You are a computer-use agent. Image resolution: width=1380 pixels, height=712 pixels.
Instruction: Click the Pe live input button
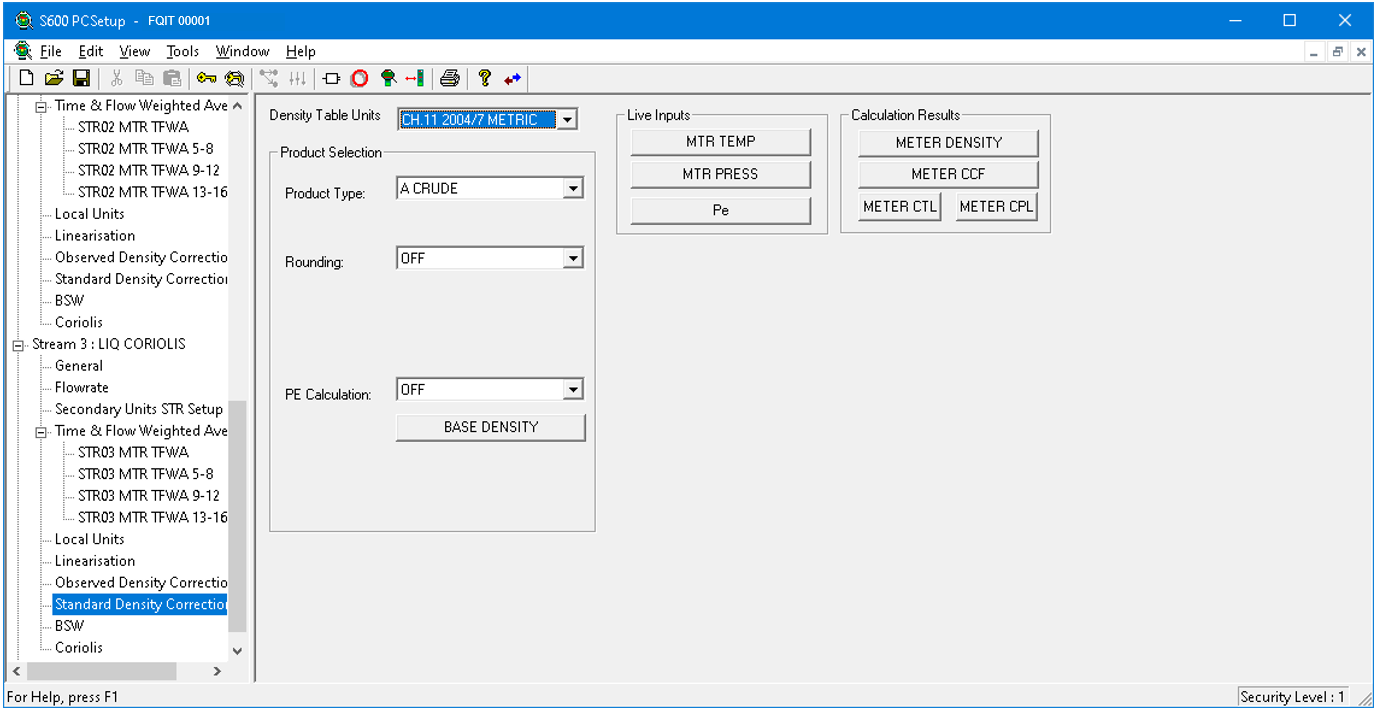721,211
